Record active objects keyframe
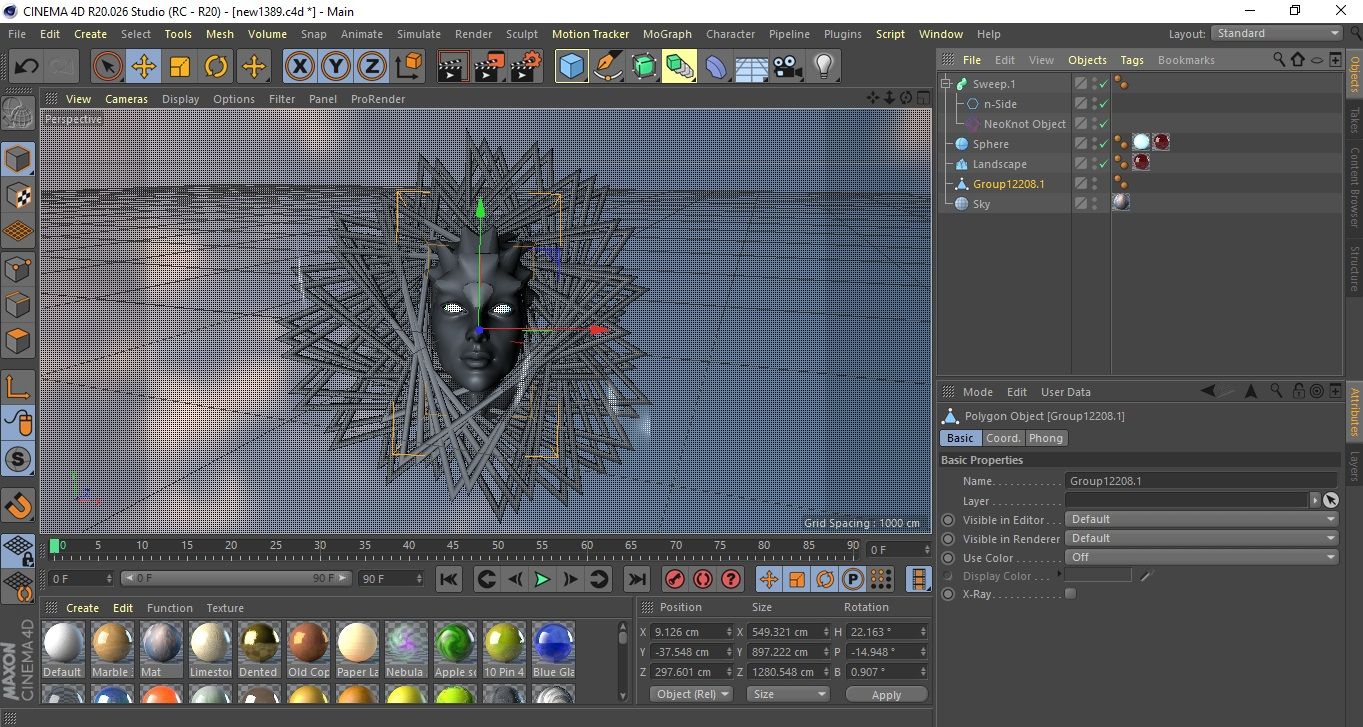This screenshot has width=1363, height=727. 675,579
